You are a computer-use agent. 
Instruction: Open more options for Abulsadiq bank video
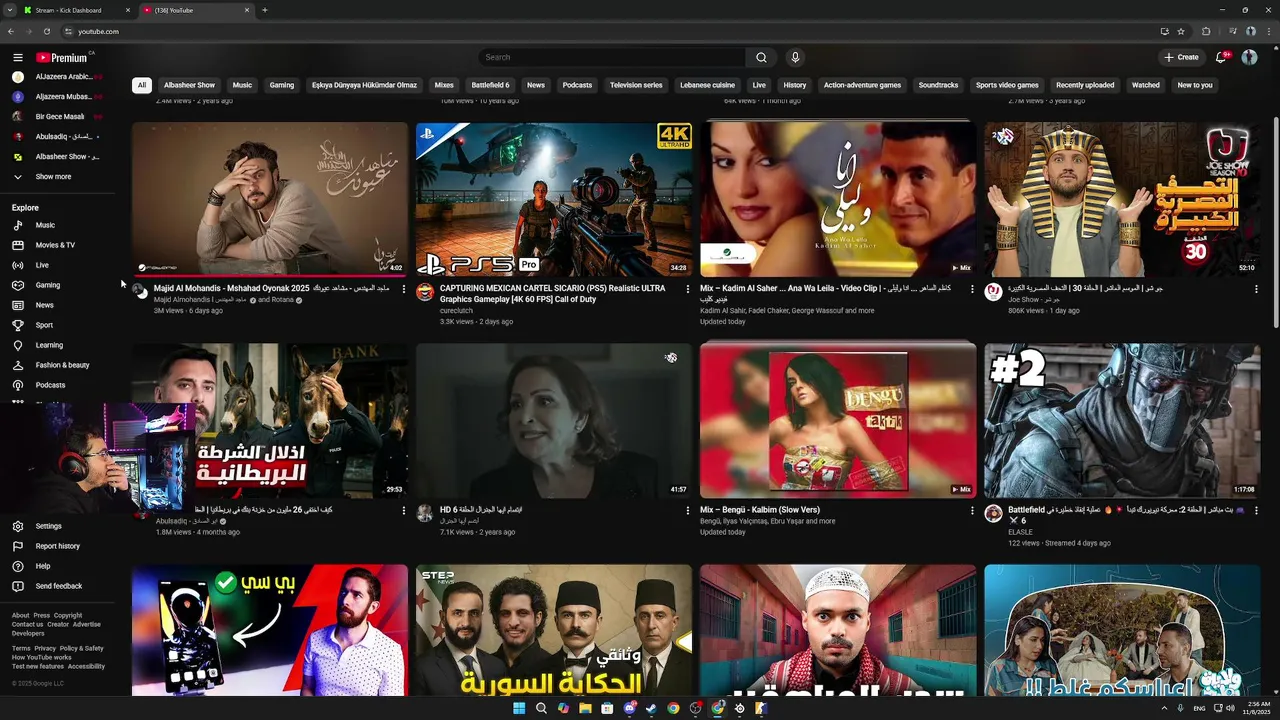click(404, 510)
